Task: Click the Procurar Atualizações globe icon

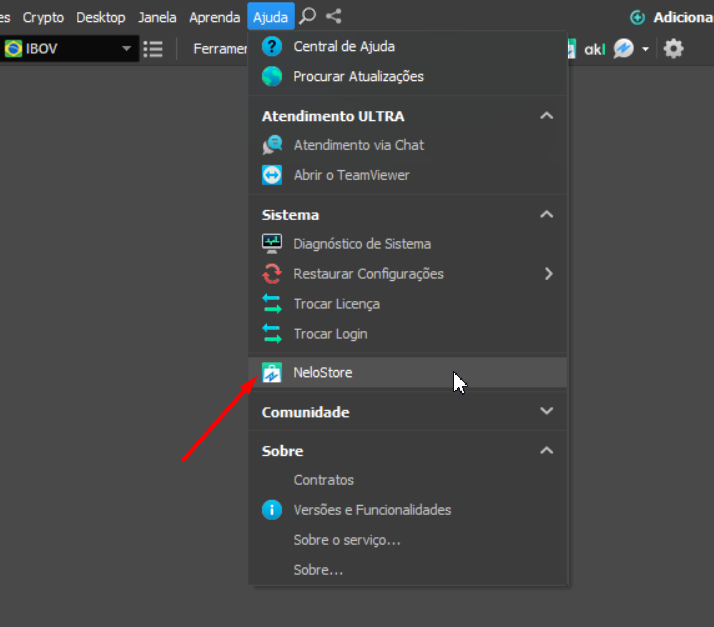Action: click(272, 76)
